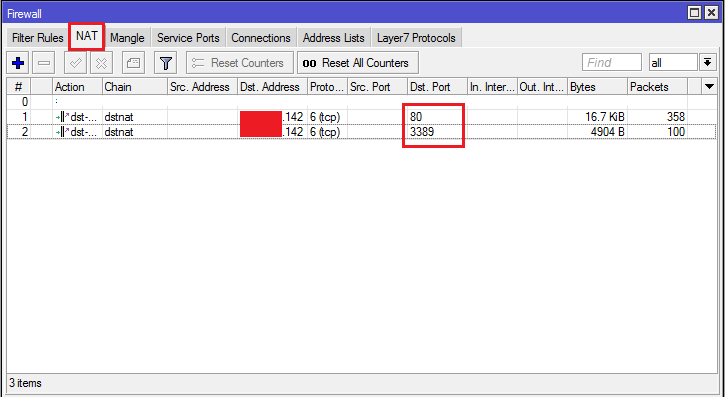Sort by the Chain column header
Image resolution: width=725 pixels, height=397 pixels.
pyautogui.click(x=135, y=87)
